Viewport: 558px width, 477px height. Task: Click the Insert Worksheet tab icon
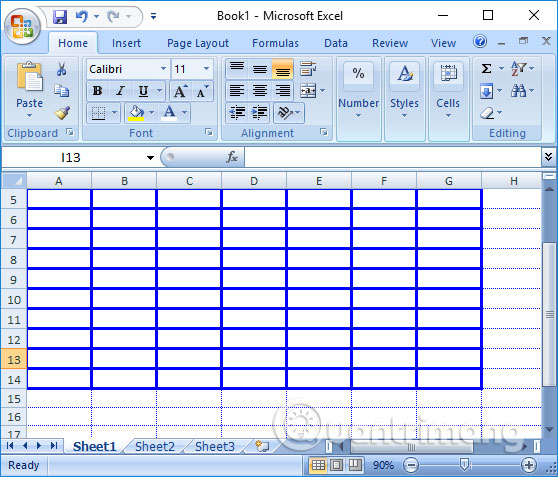262,446
